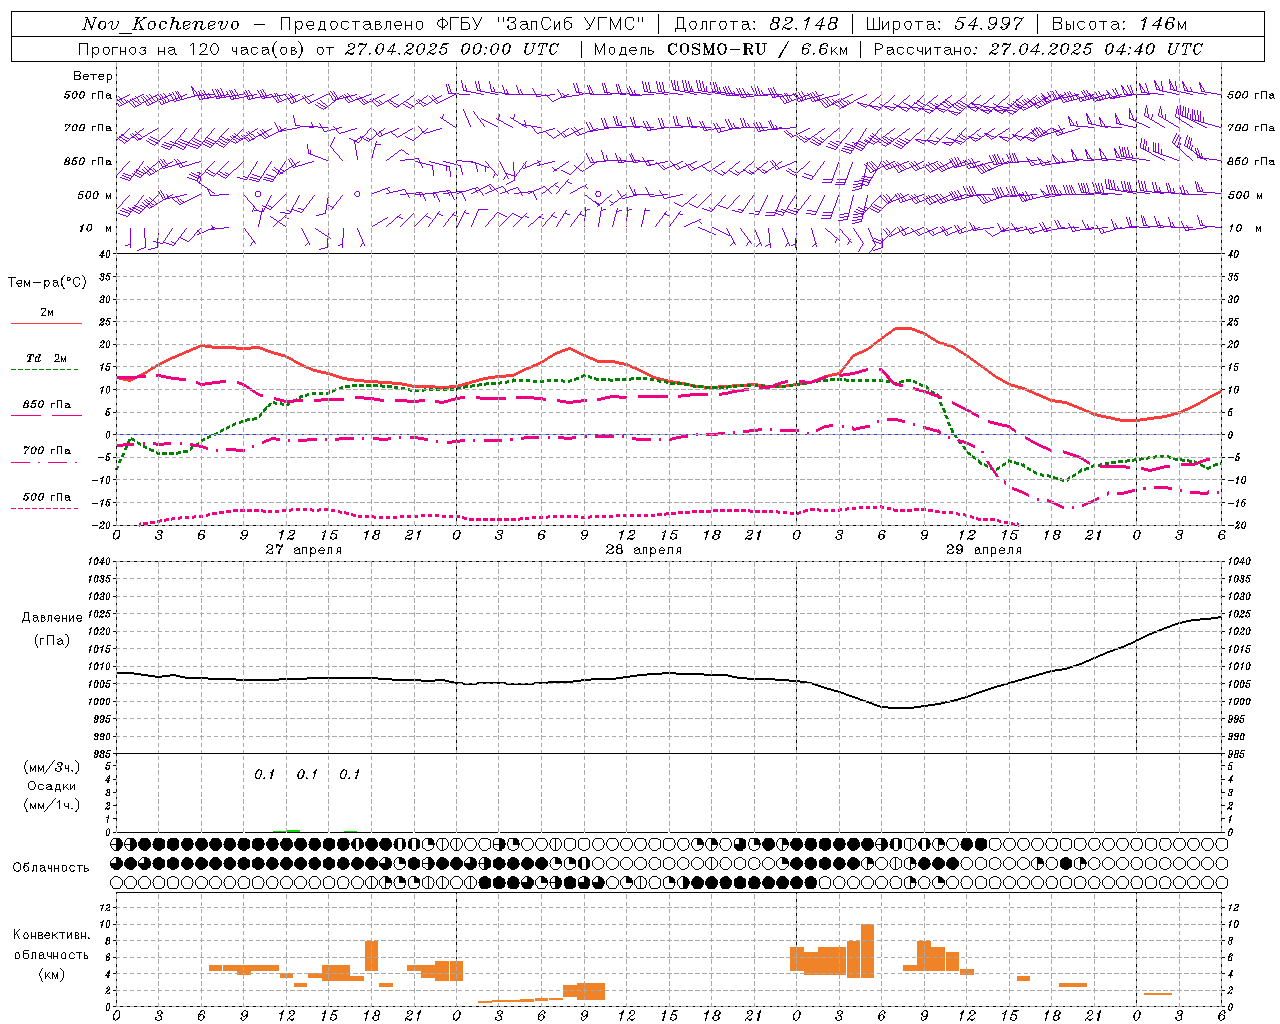Click the tallest orange convective cloud bar
Screen dimensions: 1280x1024
click(x=867, y=951)
